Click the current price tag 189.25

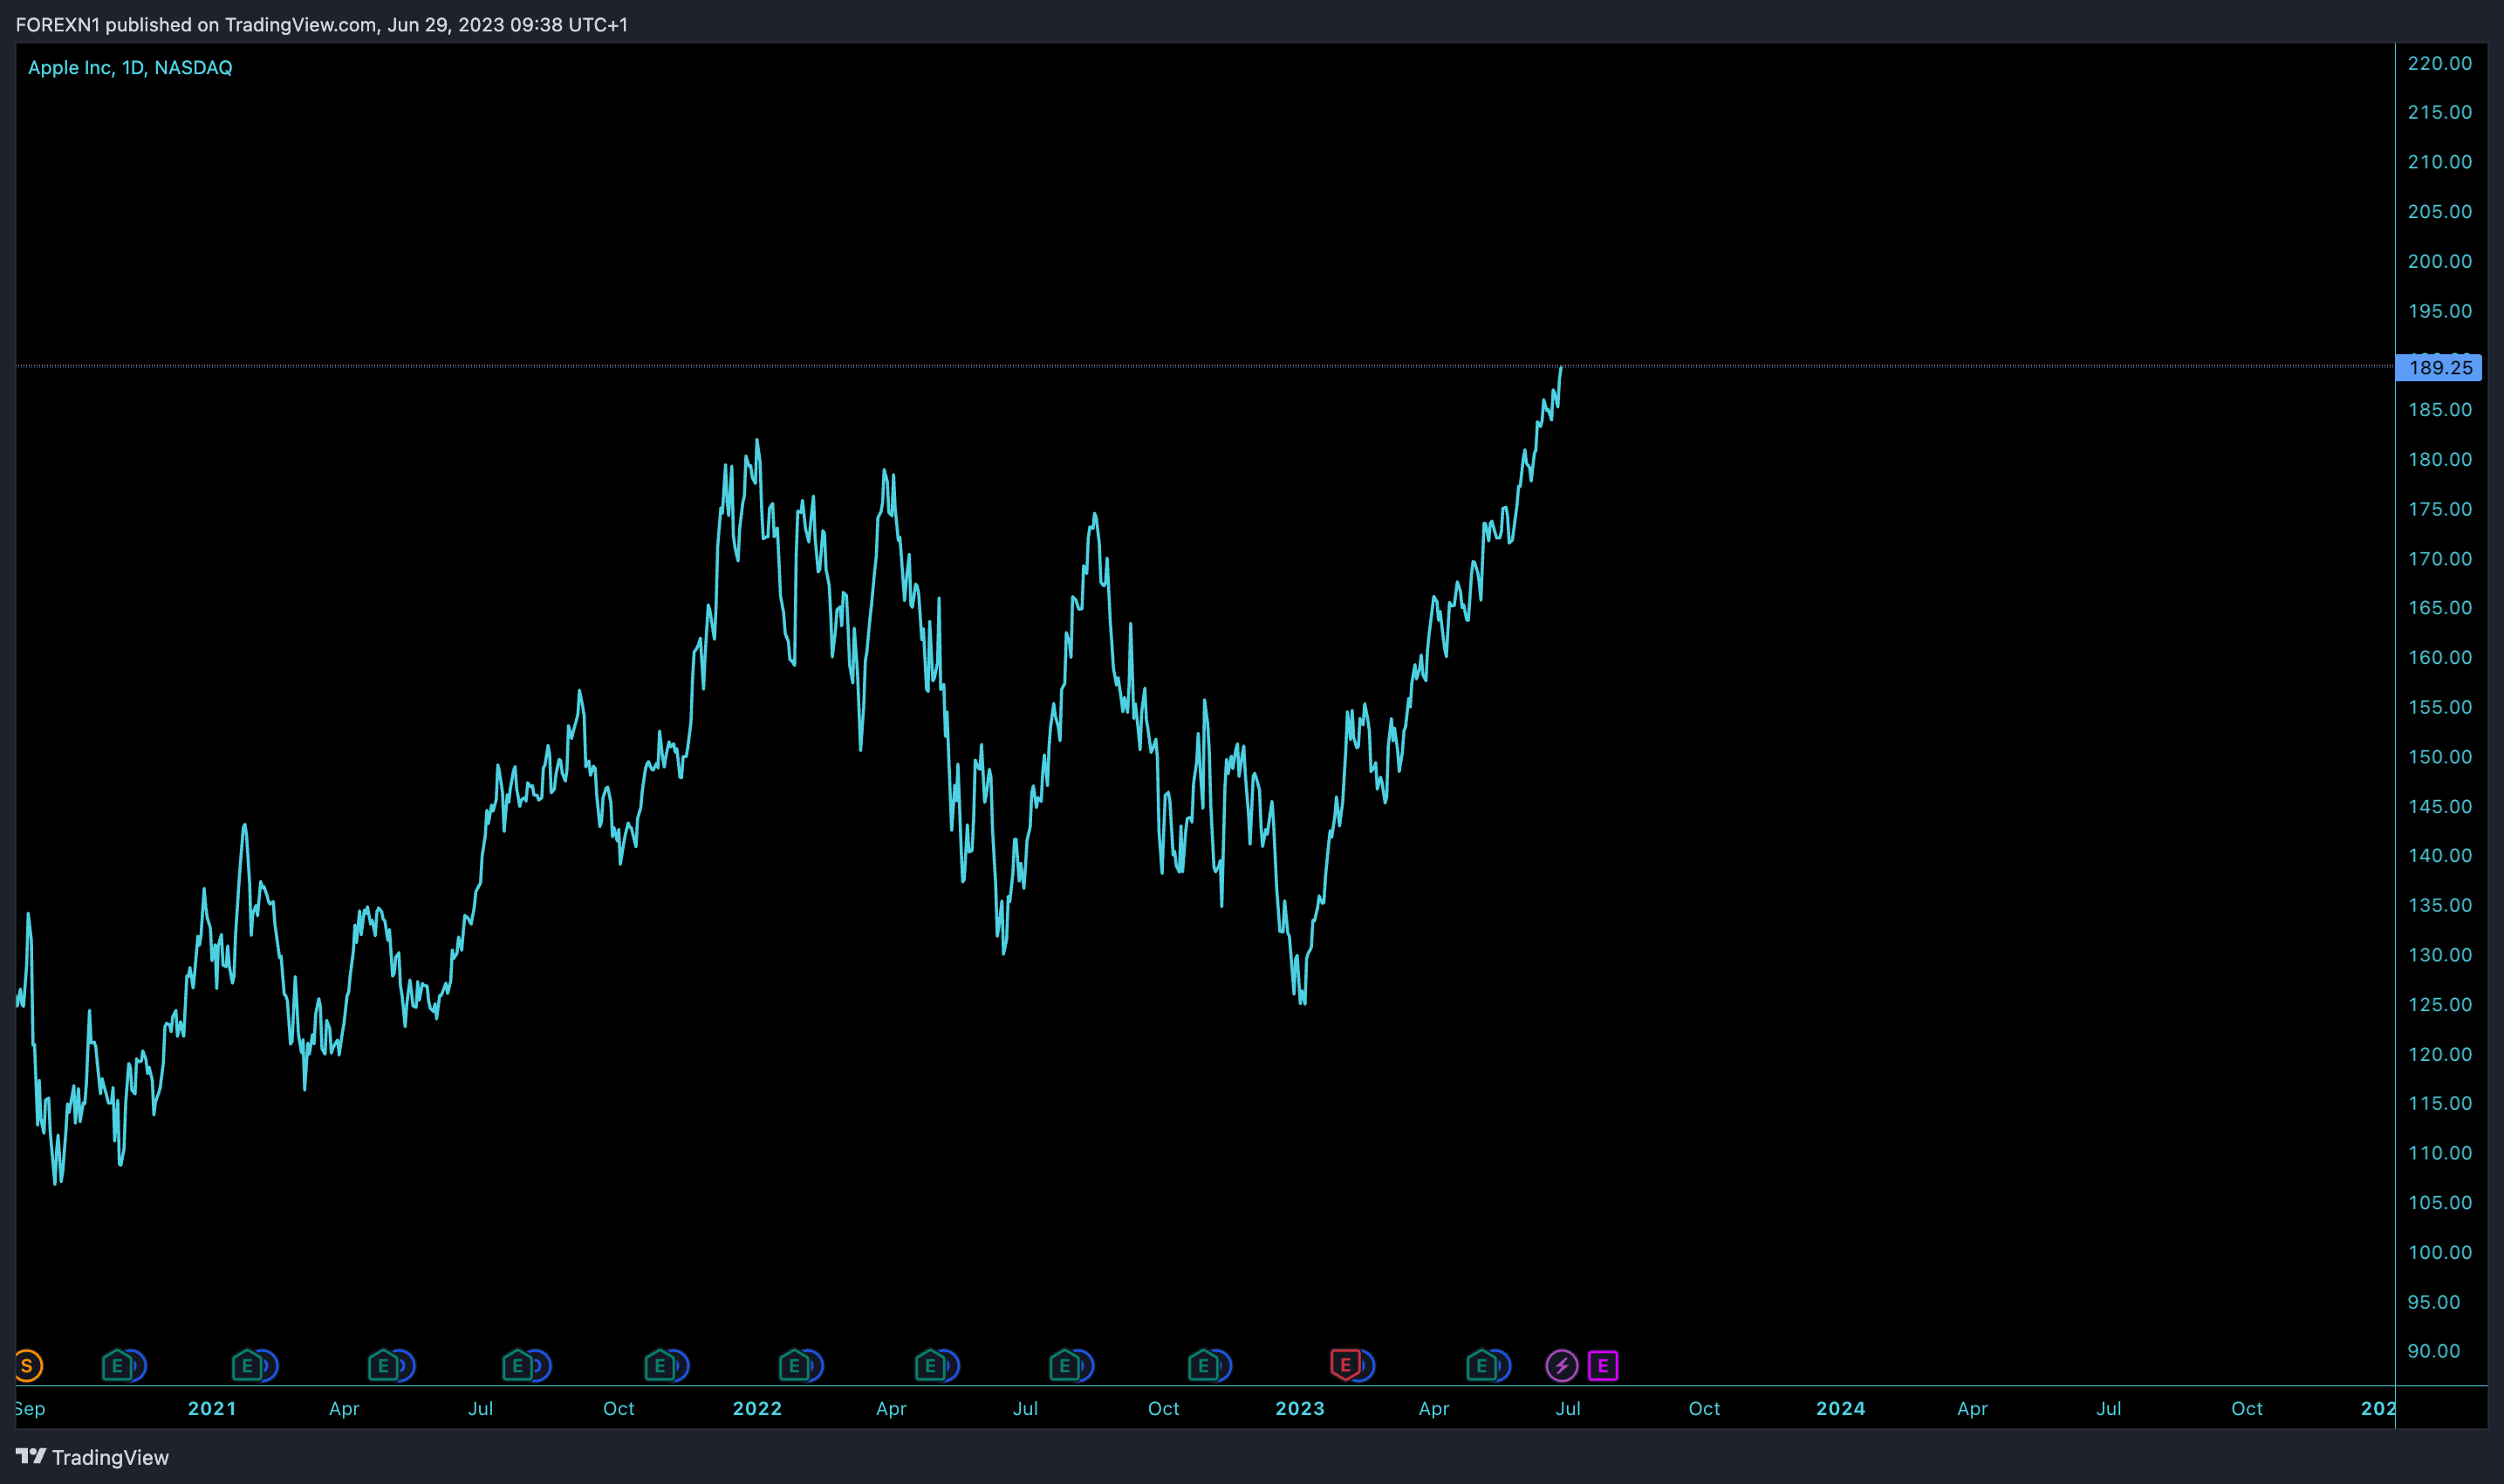click(2439, 368)
